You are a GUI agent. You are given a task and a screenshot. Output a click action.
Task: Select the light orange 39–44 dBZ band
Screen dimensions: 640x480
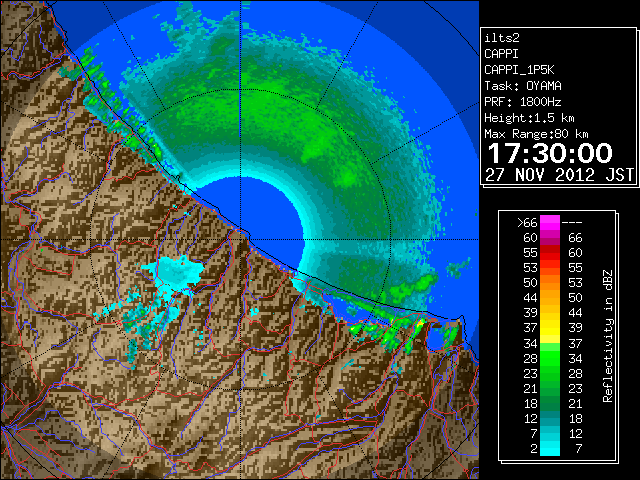[x=550, y=313]
